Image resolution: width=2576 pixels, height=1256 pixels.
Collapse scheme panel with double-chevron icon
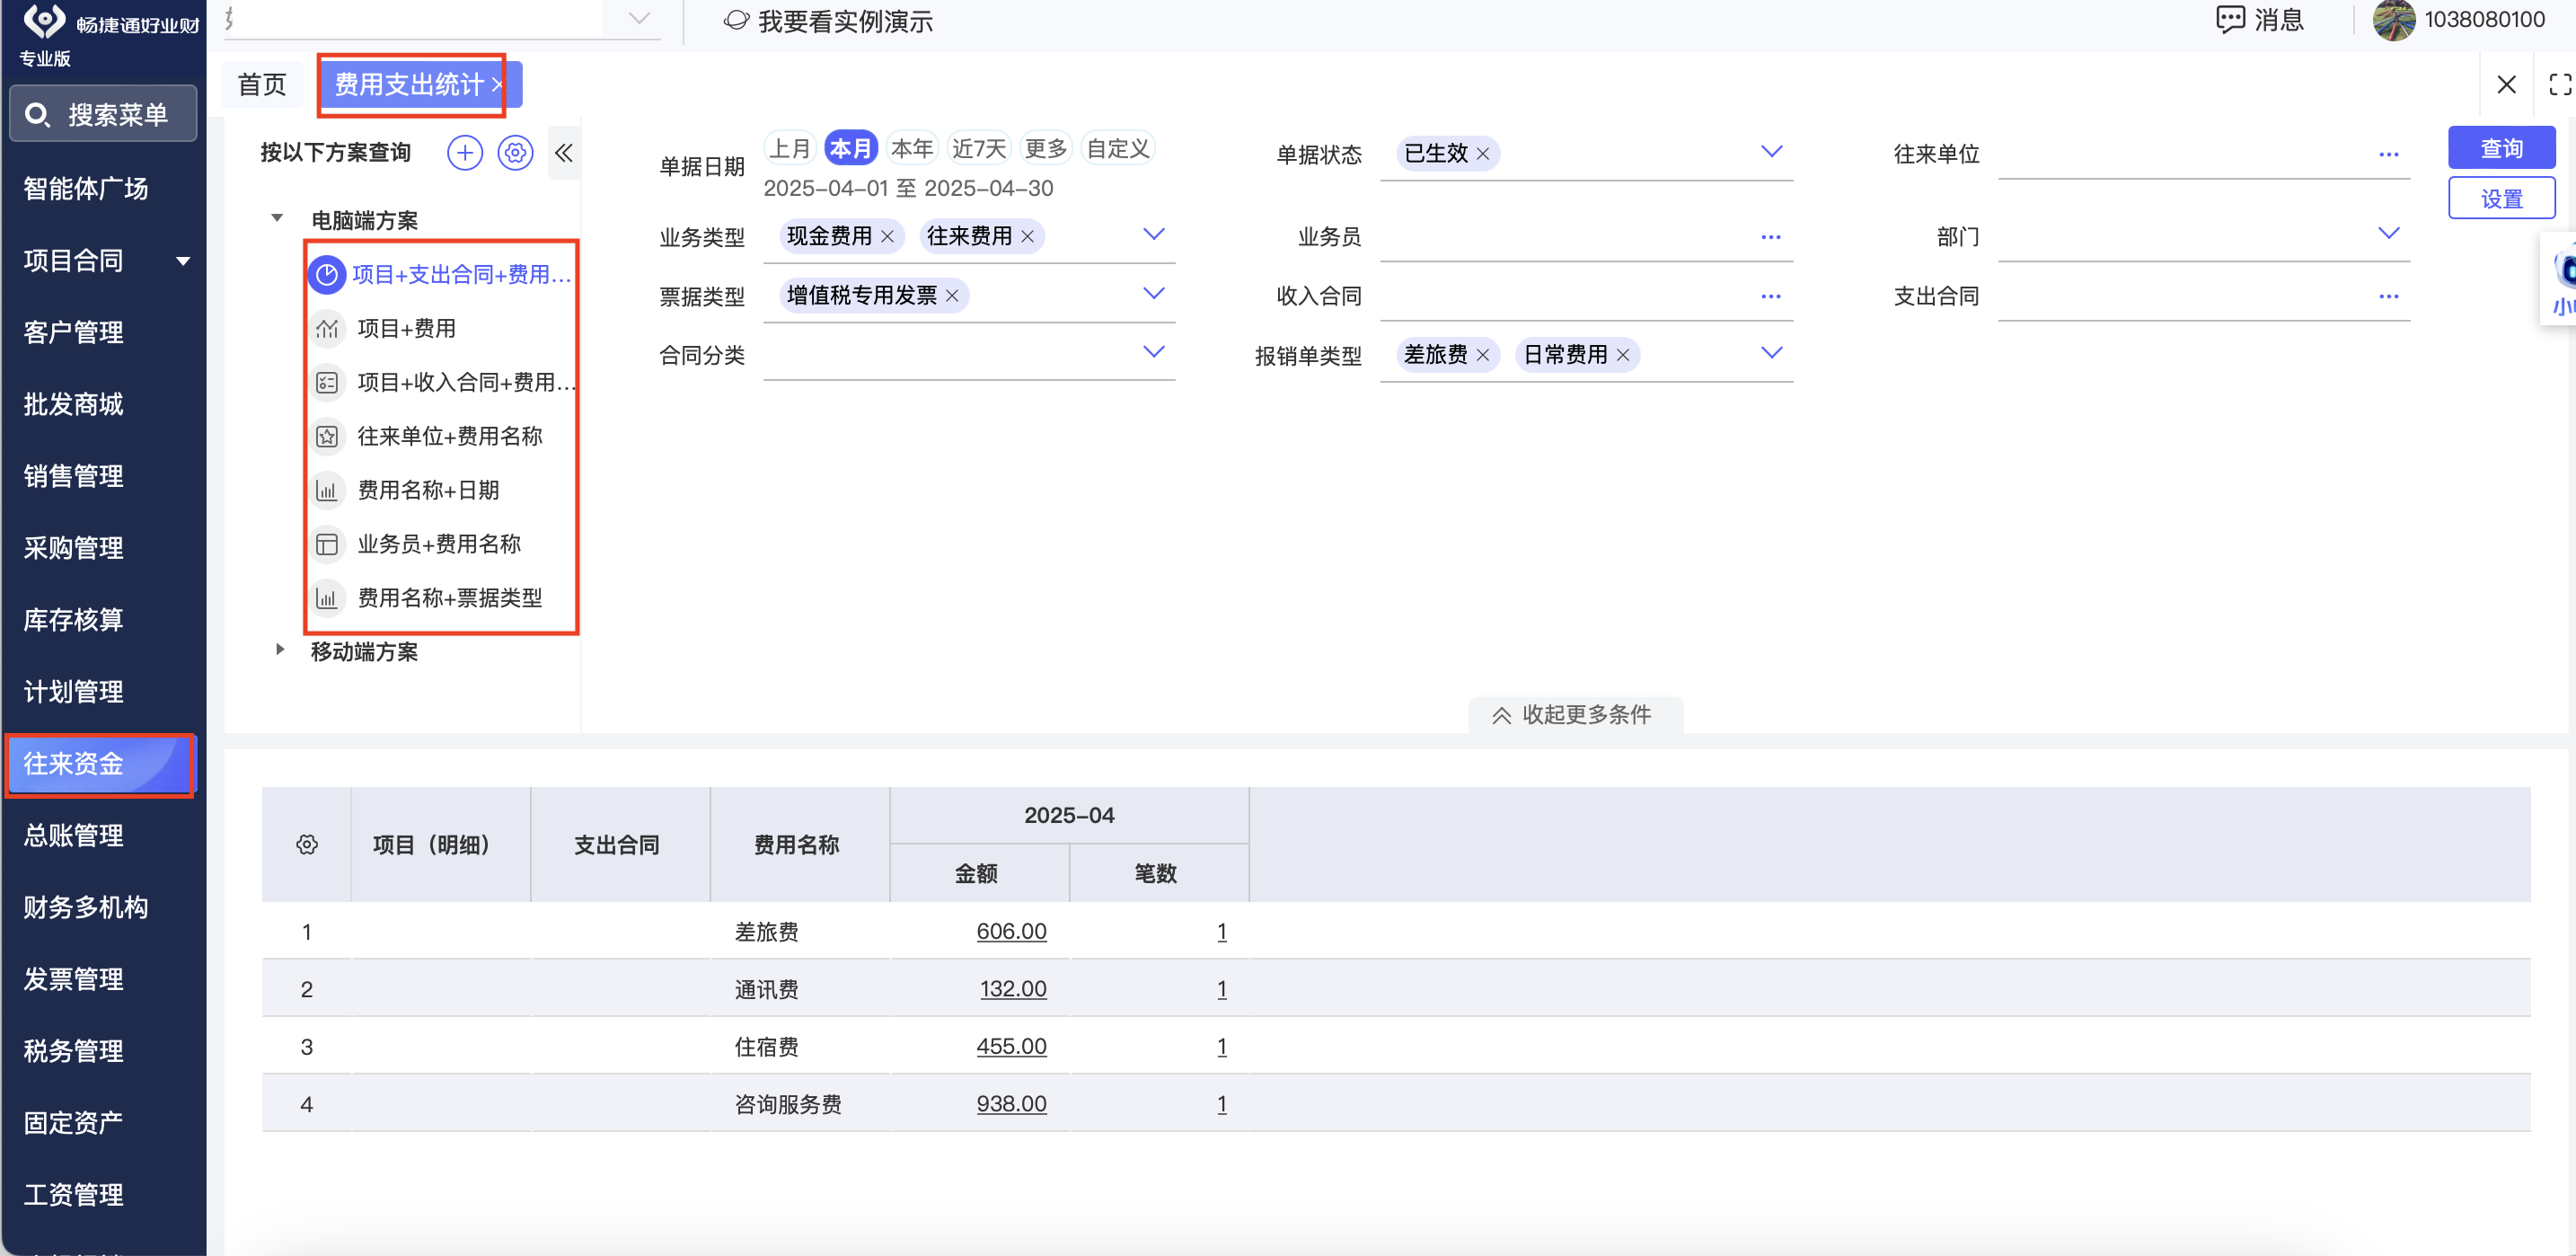(x=564, y=153)
